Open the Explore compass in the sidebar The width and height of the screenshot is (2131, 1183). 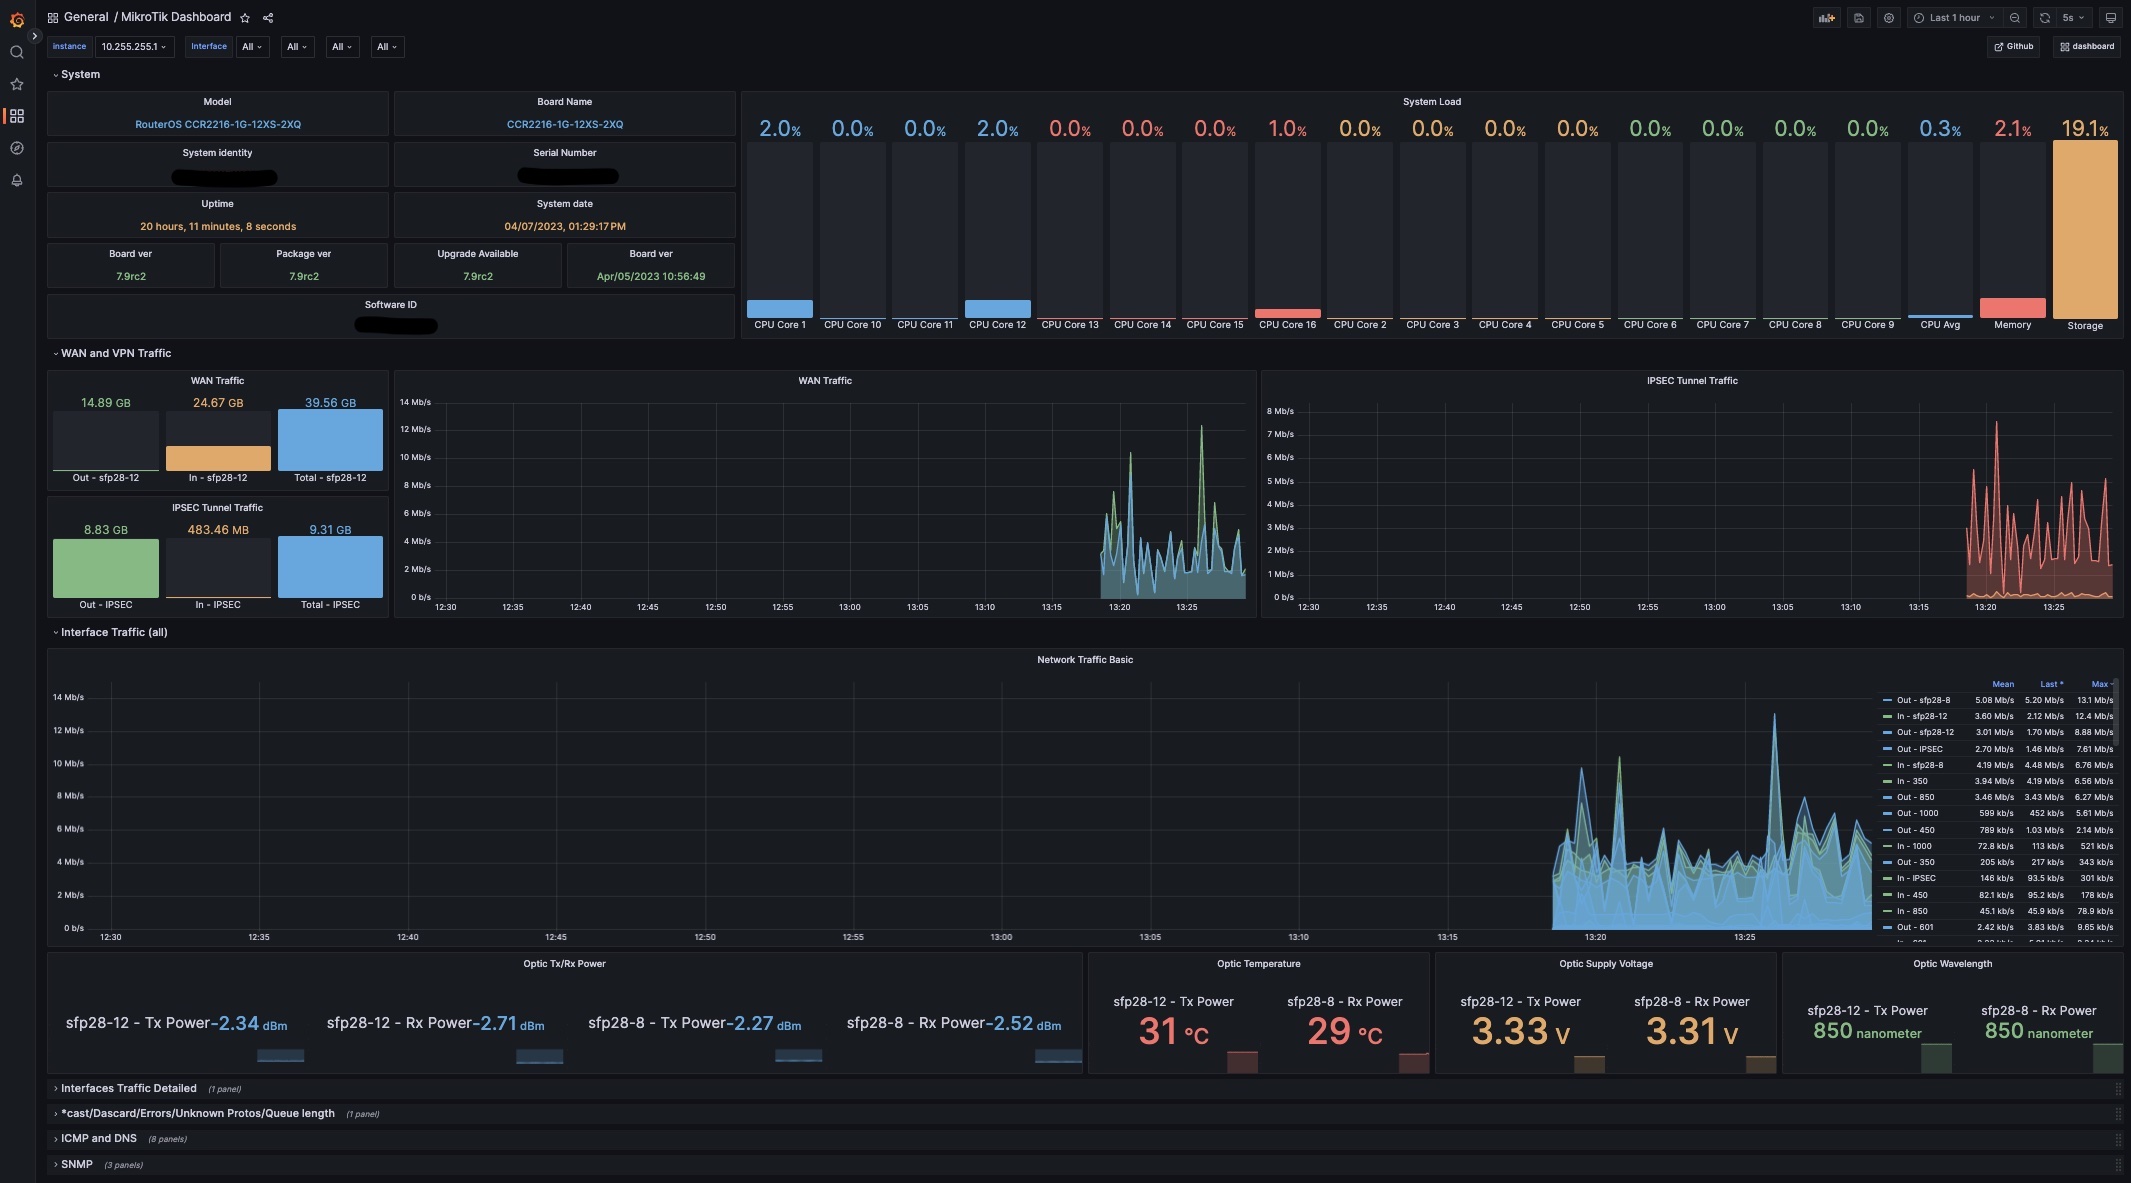(x=16, y=149)
